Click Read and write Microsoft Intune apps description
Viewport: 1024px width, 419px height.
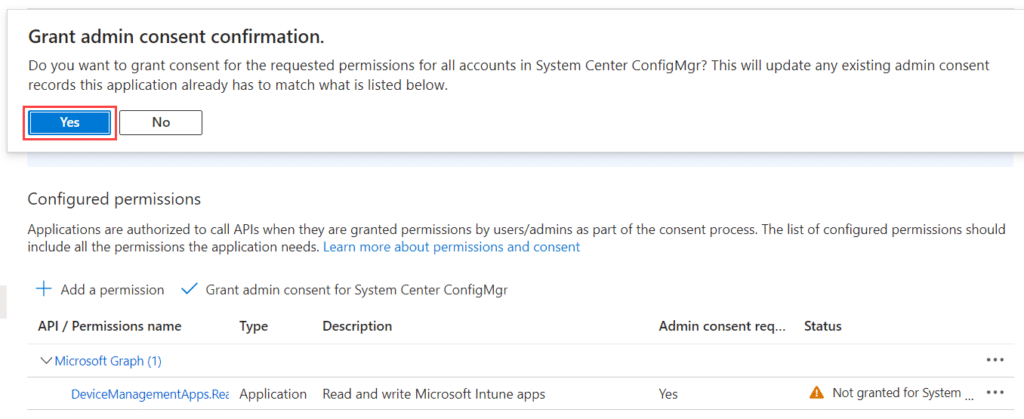click(x=434, y=394)
